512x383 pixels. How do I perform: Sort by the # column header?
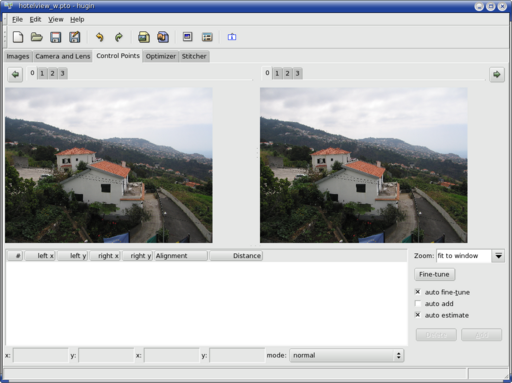[15, 256]
